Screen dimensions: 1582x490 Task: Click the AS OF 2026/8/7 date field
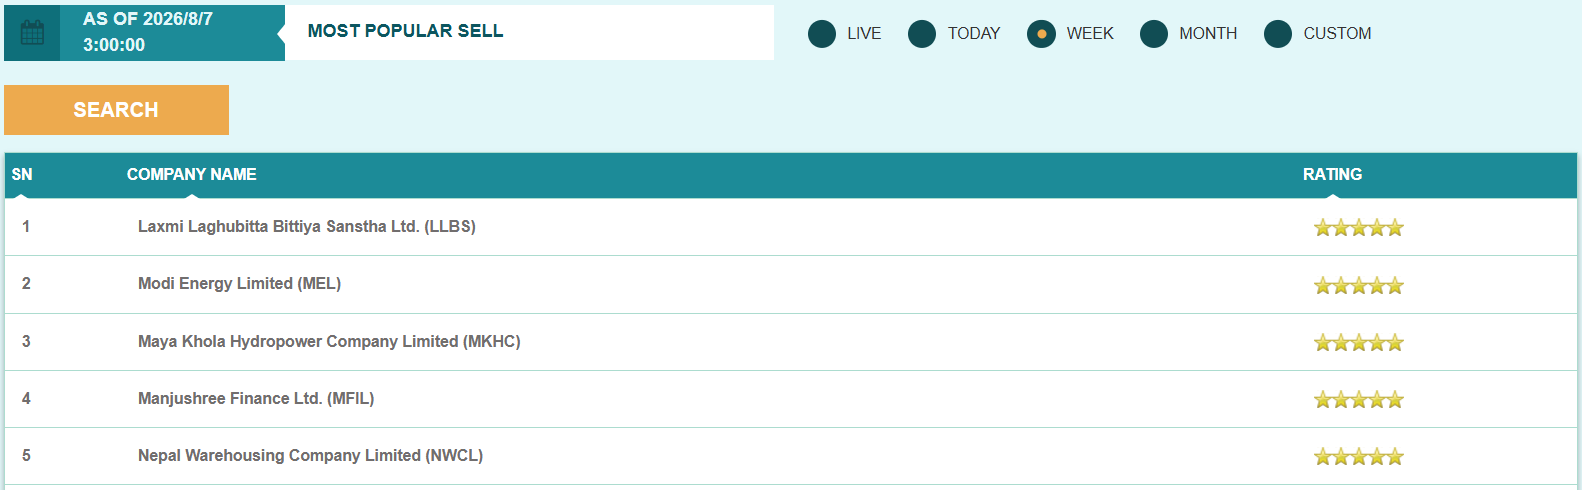pos(172,33)
